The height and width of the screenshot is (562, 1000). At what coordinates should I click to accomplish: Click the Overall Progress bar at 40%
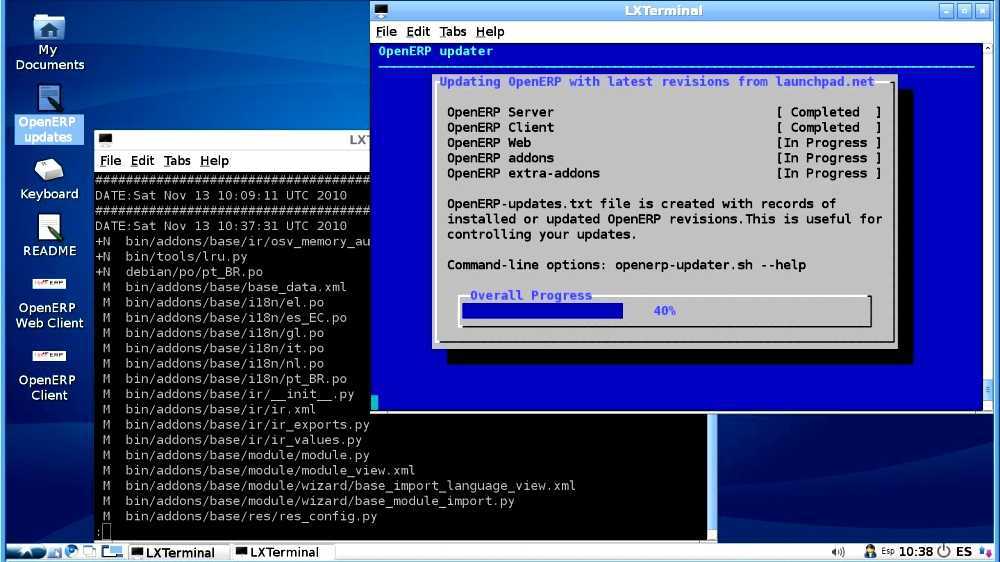tap(665, 311)
